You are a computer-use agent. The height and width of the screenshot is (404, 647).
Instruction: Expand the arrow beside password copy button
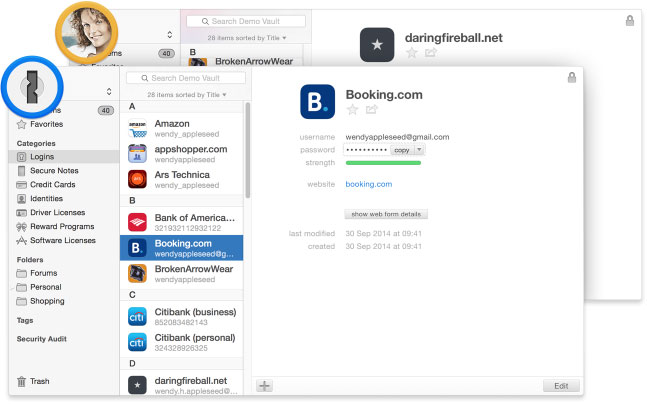point(419,149)
